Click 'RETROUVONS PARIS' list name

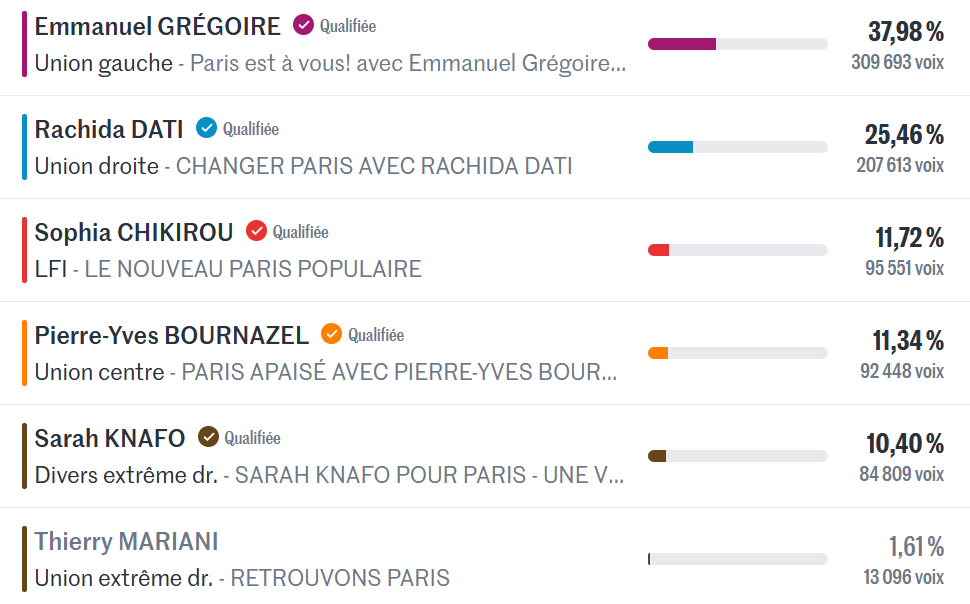(x=340, y=578)
